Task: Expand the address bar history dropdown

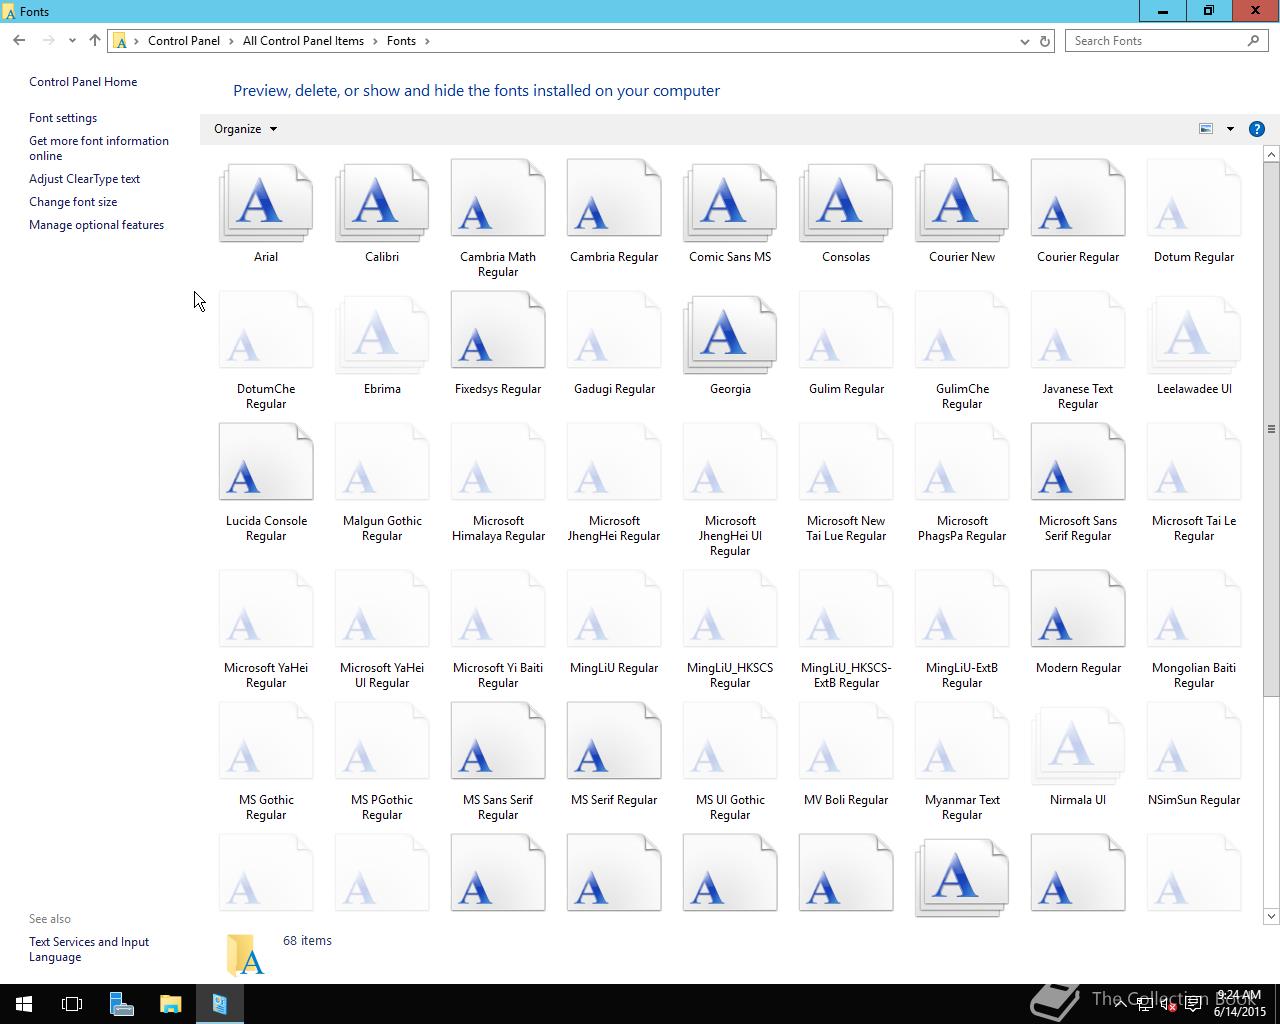Action: coord(1024,41)
